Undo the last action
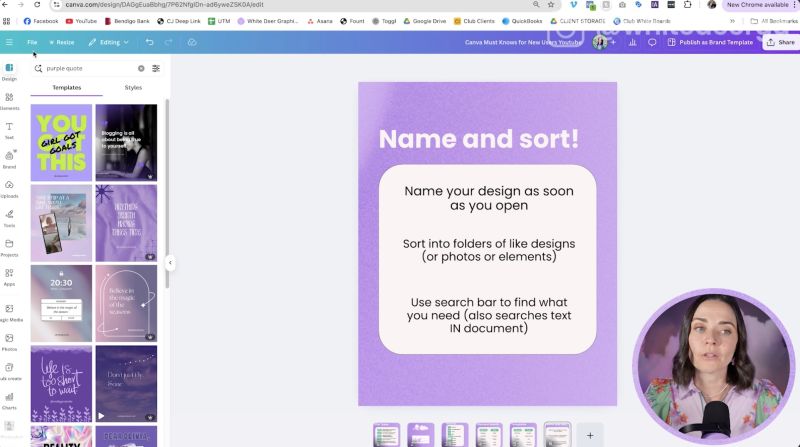Screen dimensions: 800x447 pyautogui.click(x=149, y=42)
